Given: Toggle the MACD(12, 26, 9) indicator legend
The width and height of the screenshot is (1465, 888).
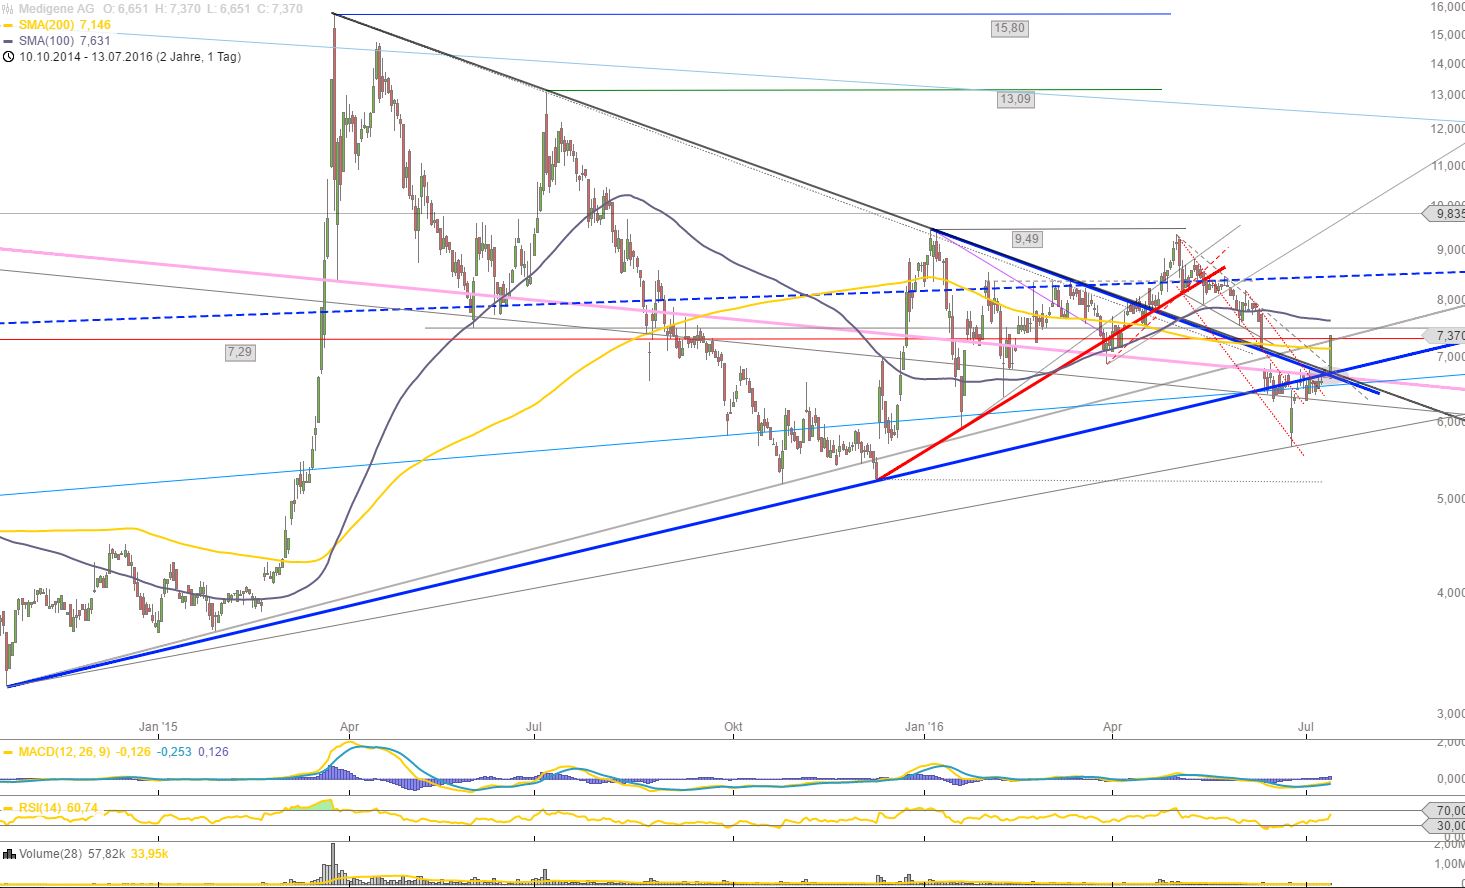Looking at the screenshot, I should [63, 752].
